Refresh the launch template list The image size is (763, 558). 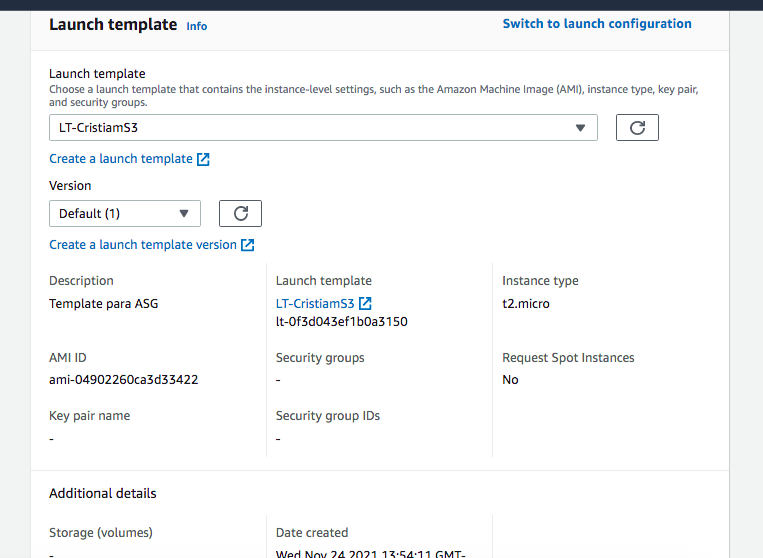pos(637,128)
